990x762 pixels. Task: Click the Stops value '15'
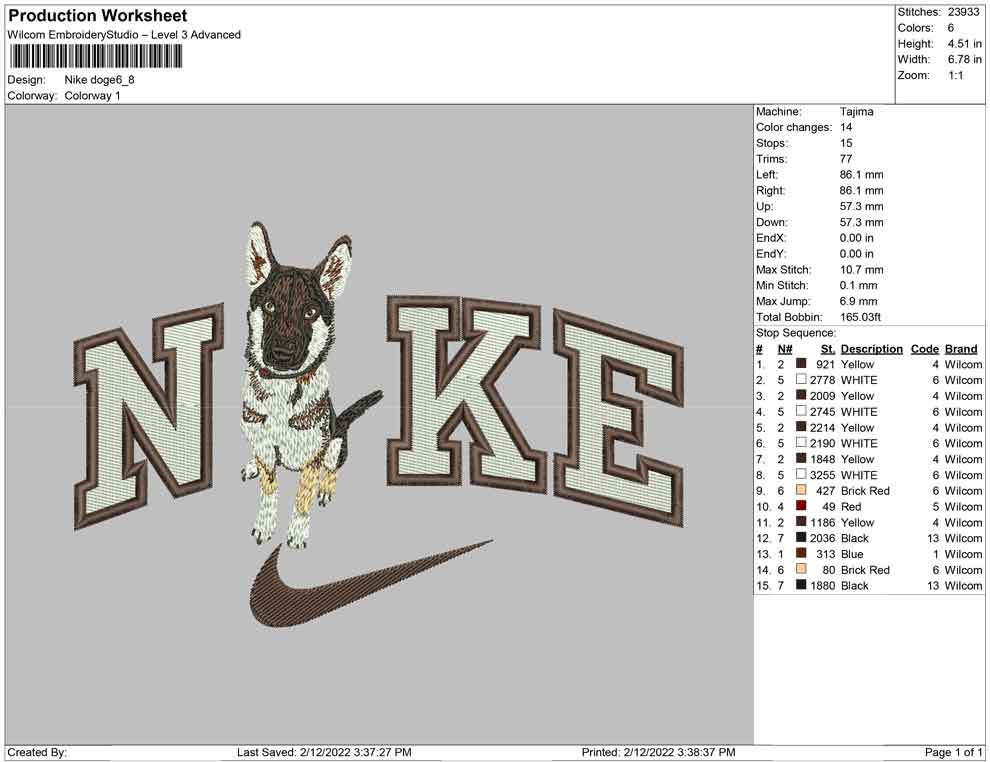[x=846, y=143]
